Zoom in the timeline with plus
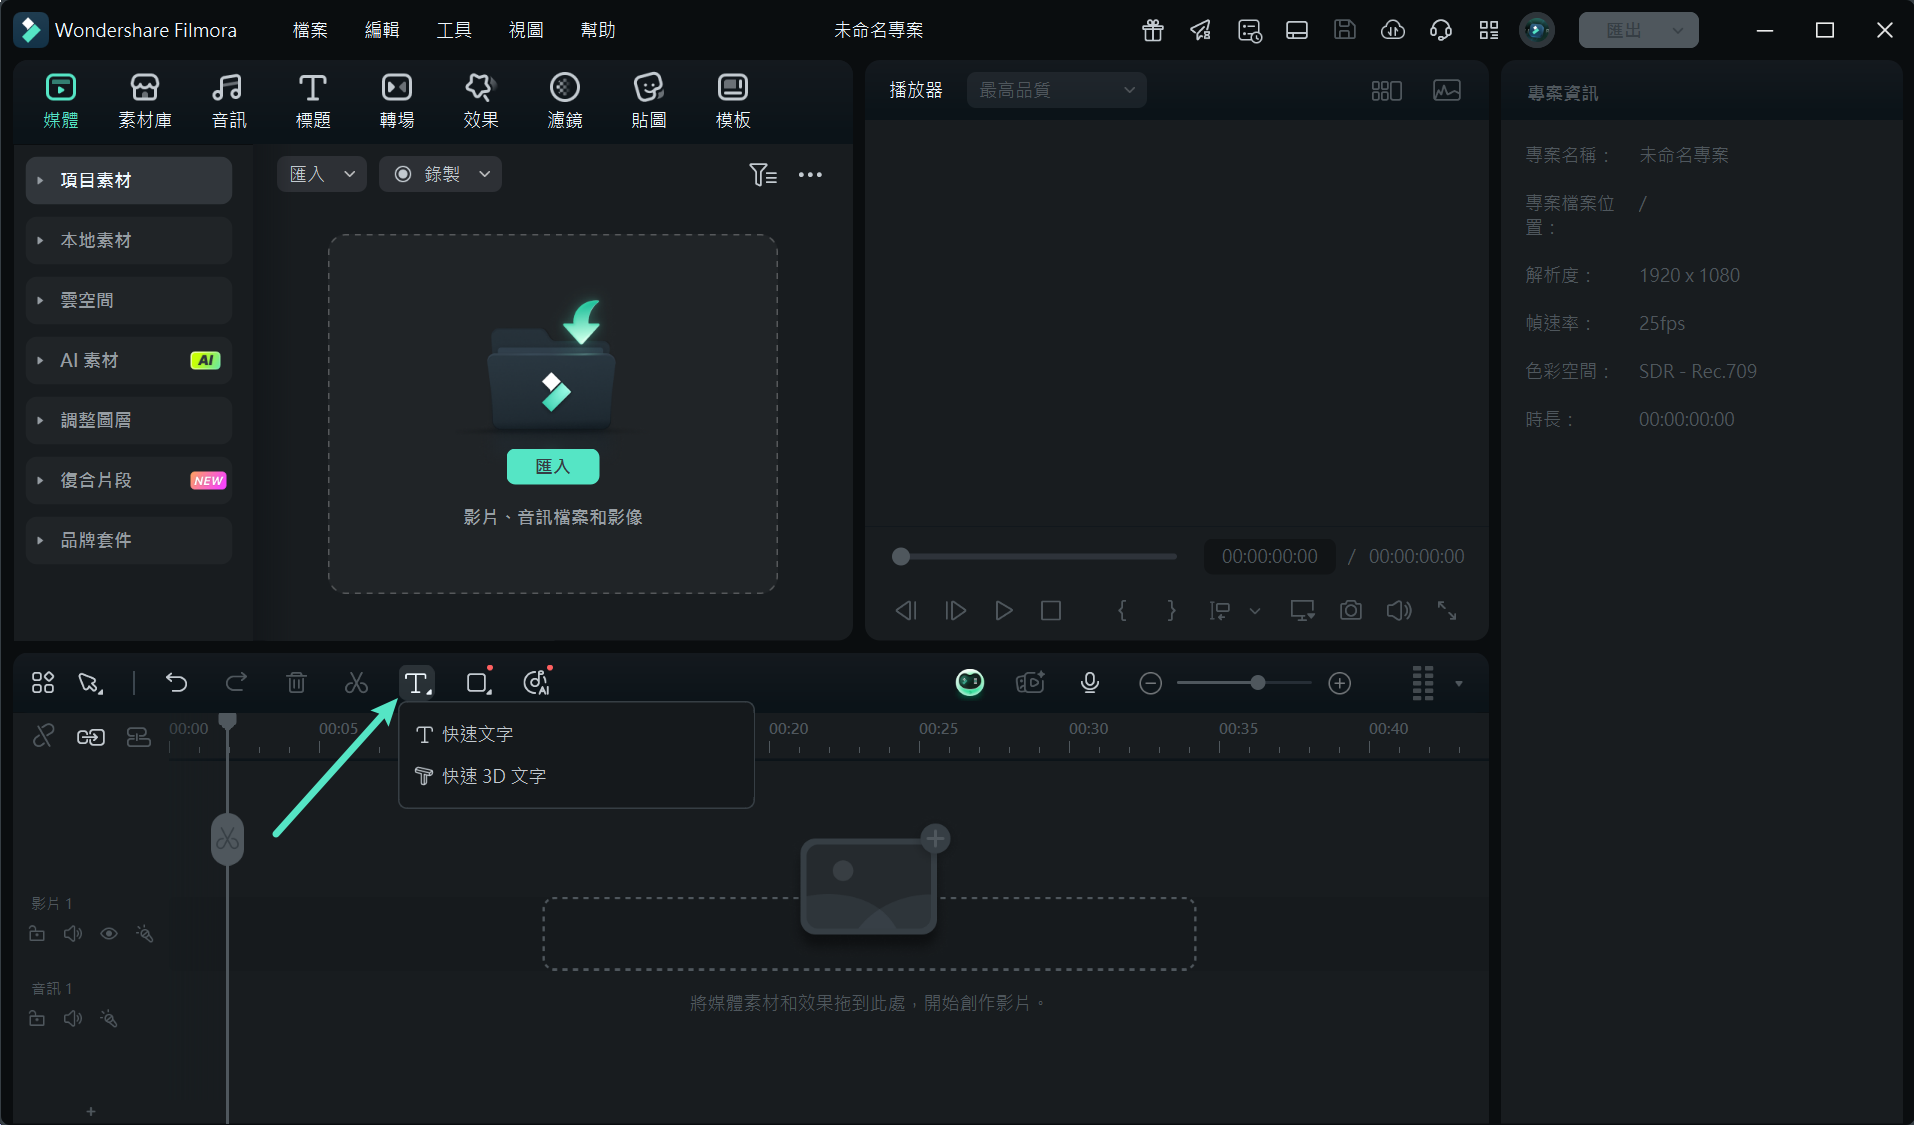The width and height of the screenshot is (1914, 1125). click(x=1340, y=683)
